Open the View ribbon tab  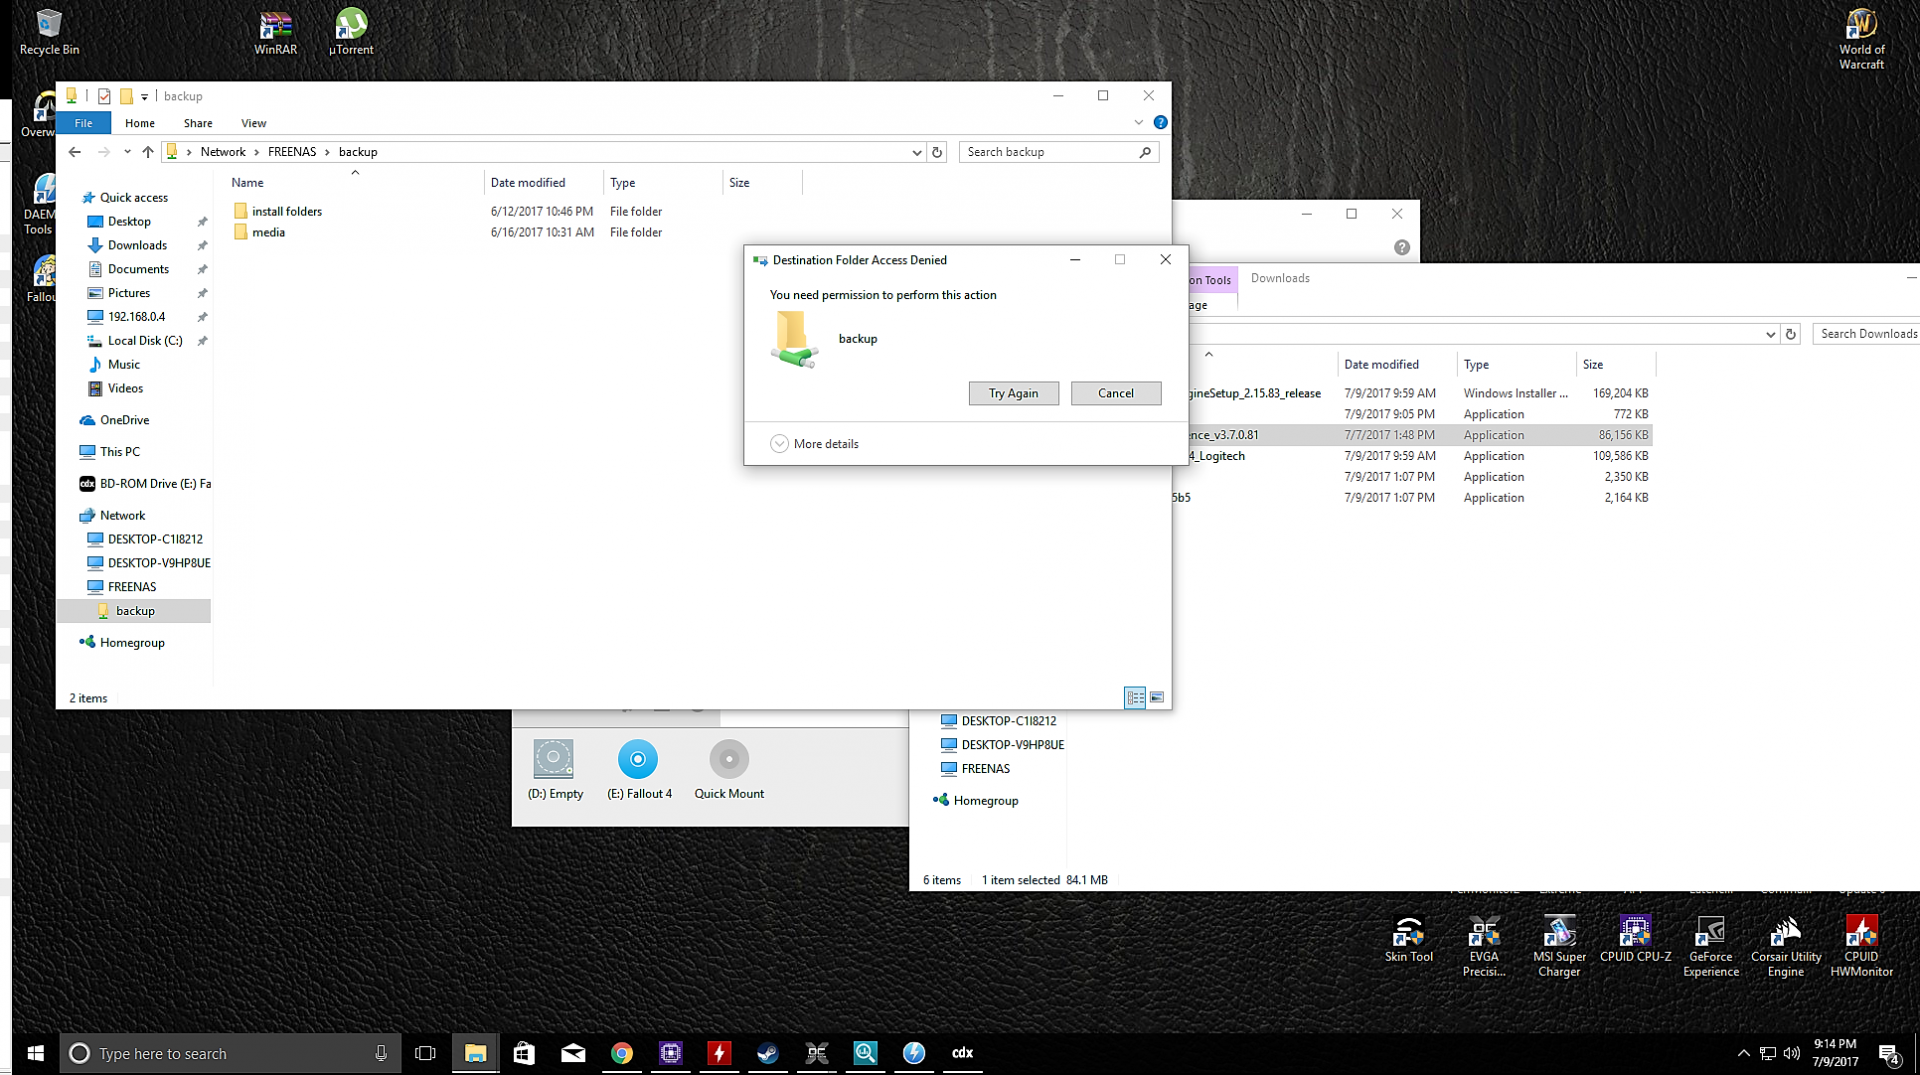254,123
